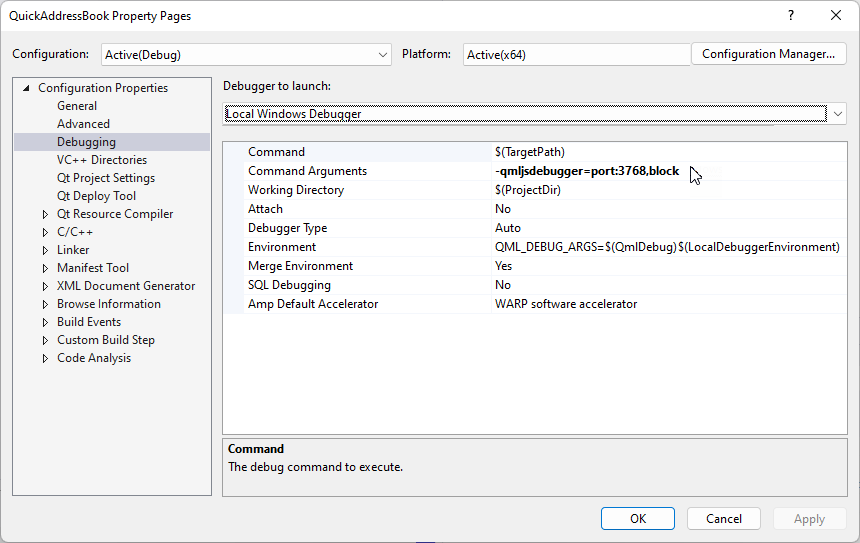
Task: Click the QML_DEBUG_ARGS environment value
Action: (x=667, y=247)
